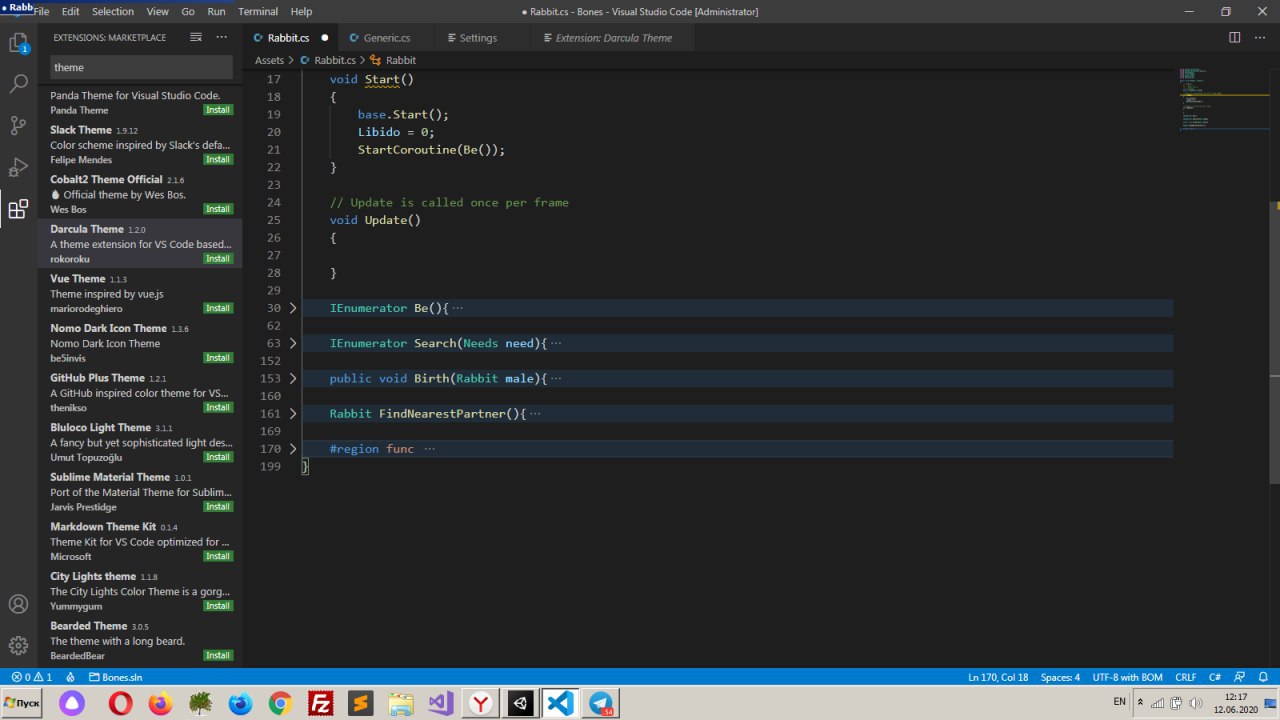The width and height of the screenshot is (1280, 720).
Task: Split the editor to the right
Action: [1234, 37]
